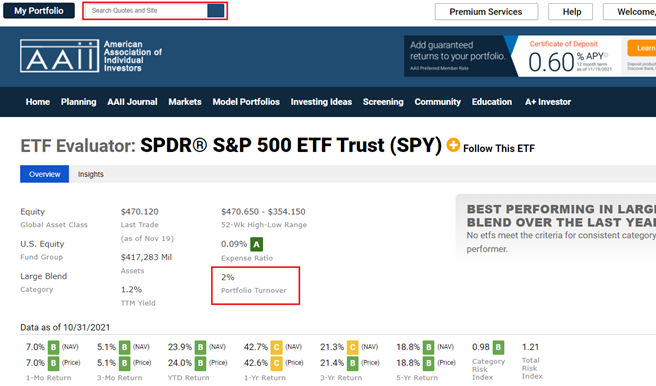Click the $417,283 Mil Assets value
656x386 pixels.
coord(146,257)
